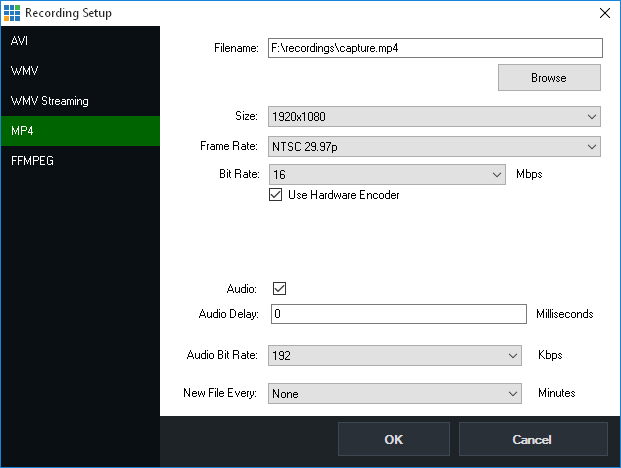Confirm settings with the OK button
621x468 pixels.
[393, 440]
